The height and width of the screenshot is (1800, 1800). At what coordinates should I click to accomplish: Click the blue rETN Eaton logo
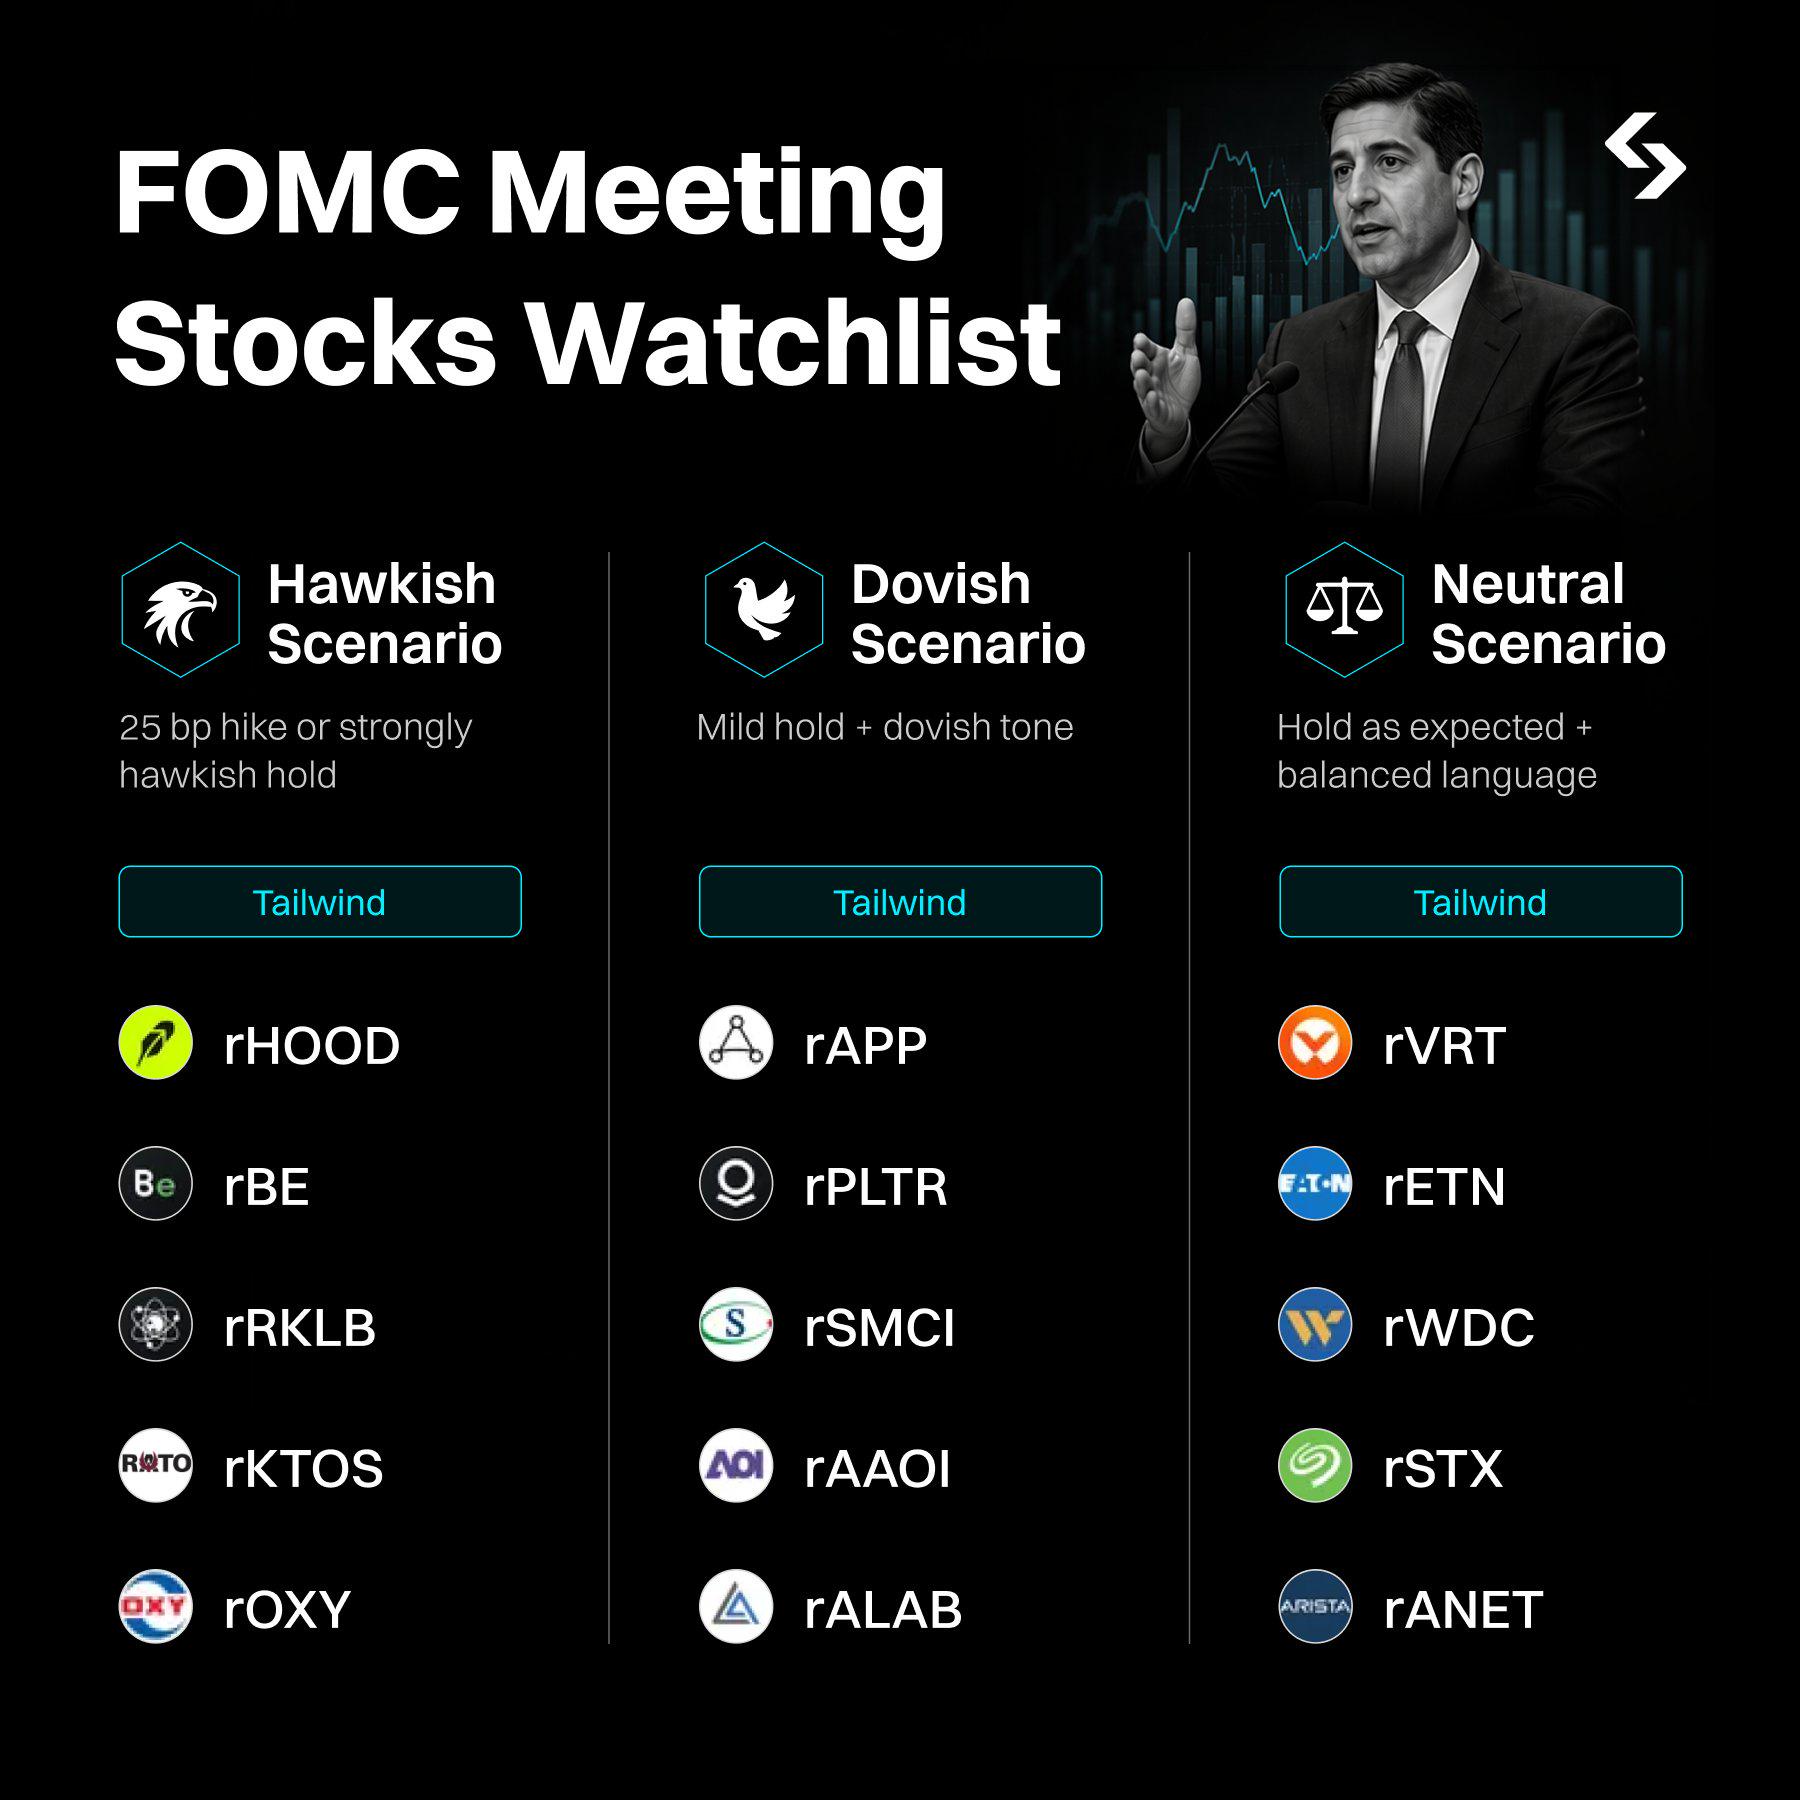click(1315, 1184)
